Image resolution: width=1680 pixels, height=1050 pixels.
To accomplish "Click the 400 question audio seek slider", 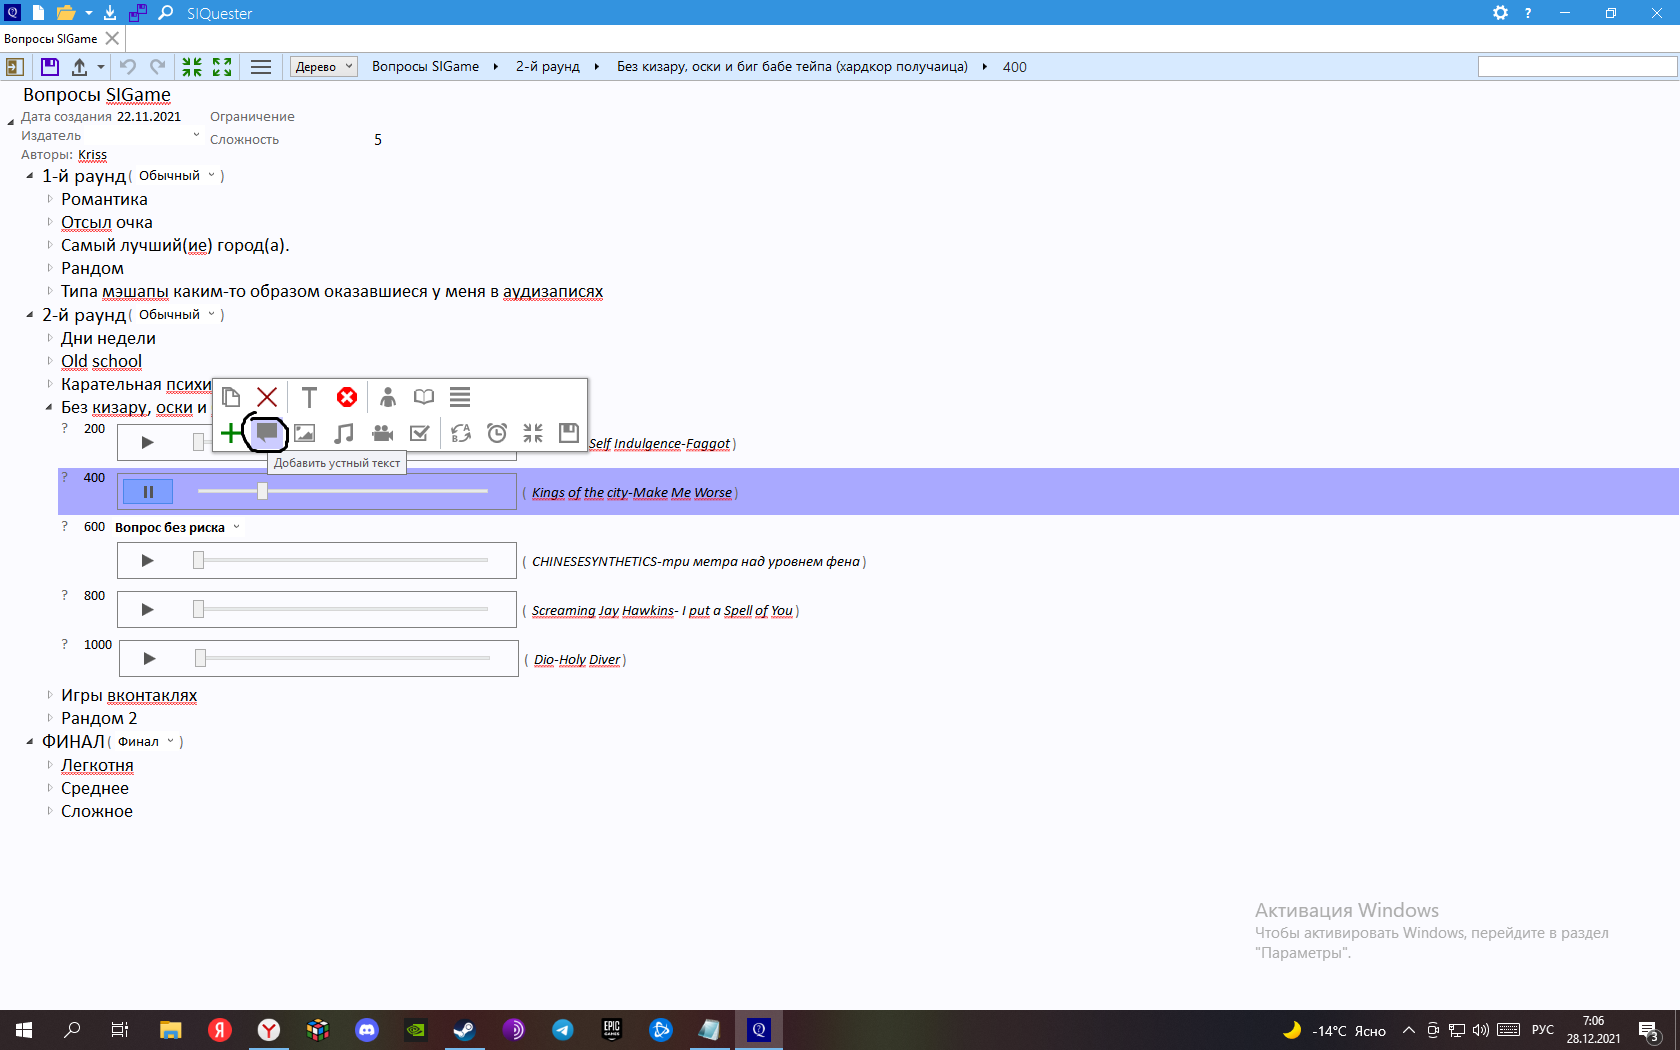I will [x=343, y=491].
